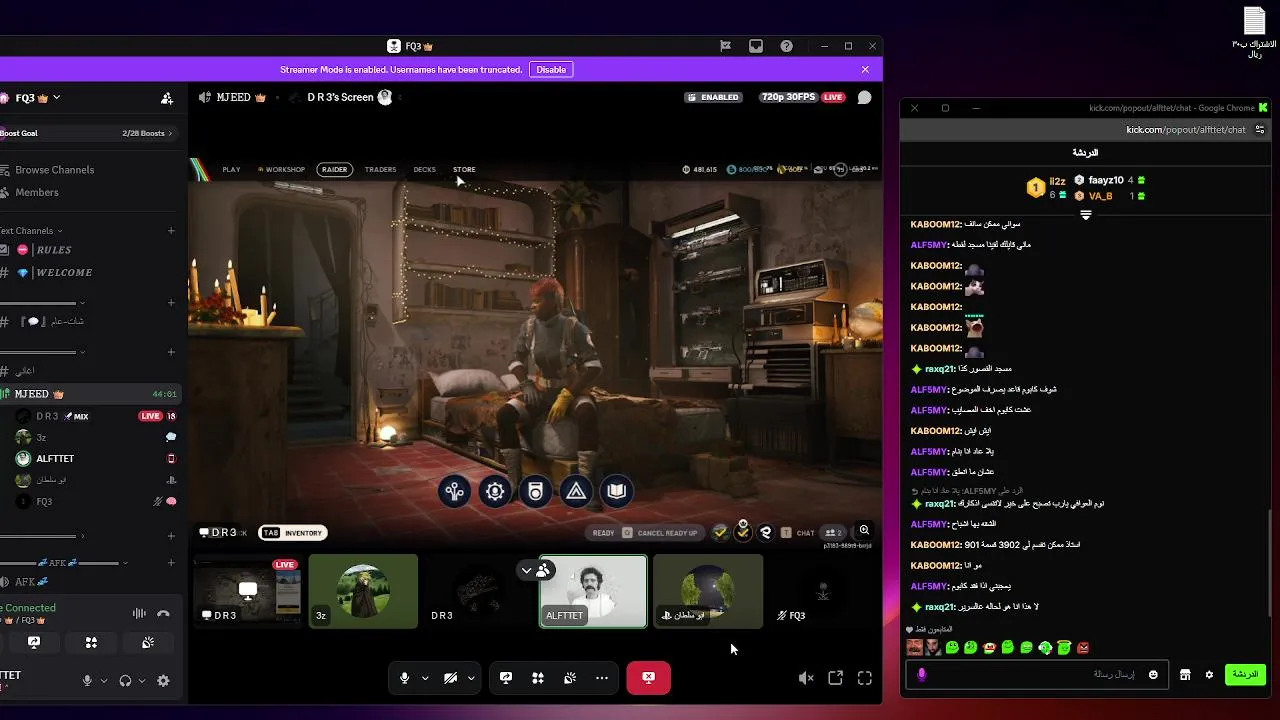Select the WORKSHOP tab in game stream

281,170
